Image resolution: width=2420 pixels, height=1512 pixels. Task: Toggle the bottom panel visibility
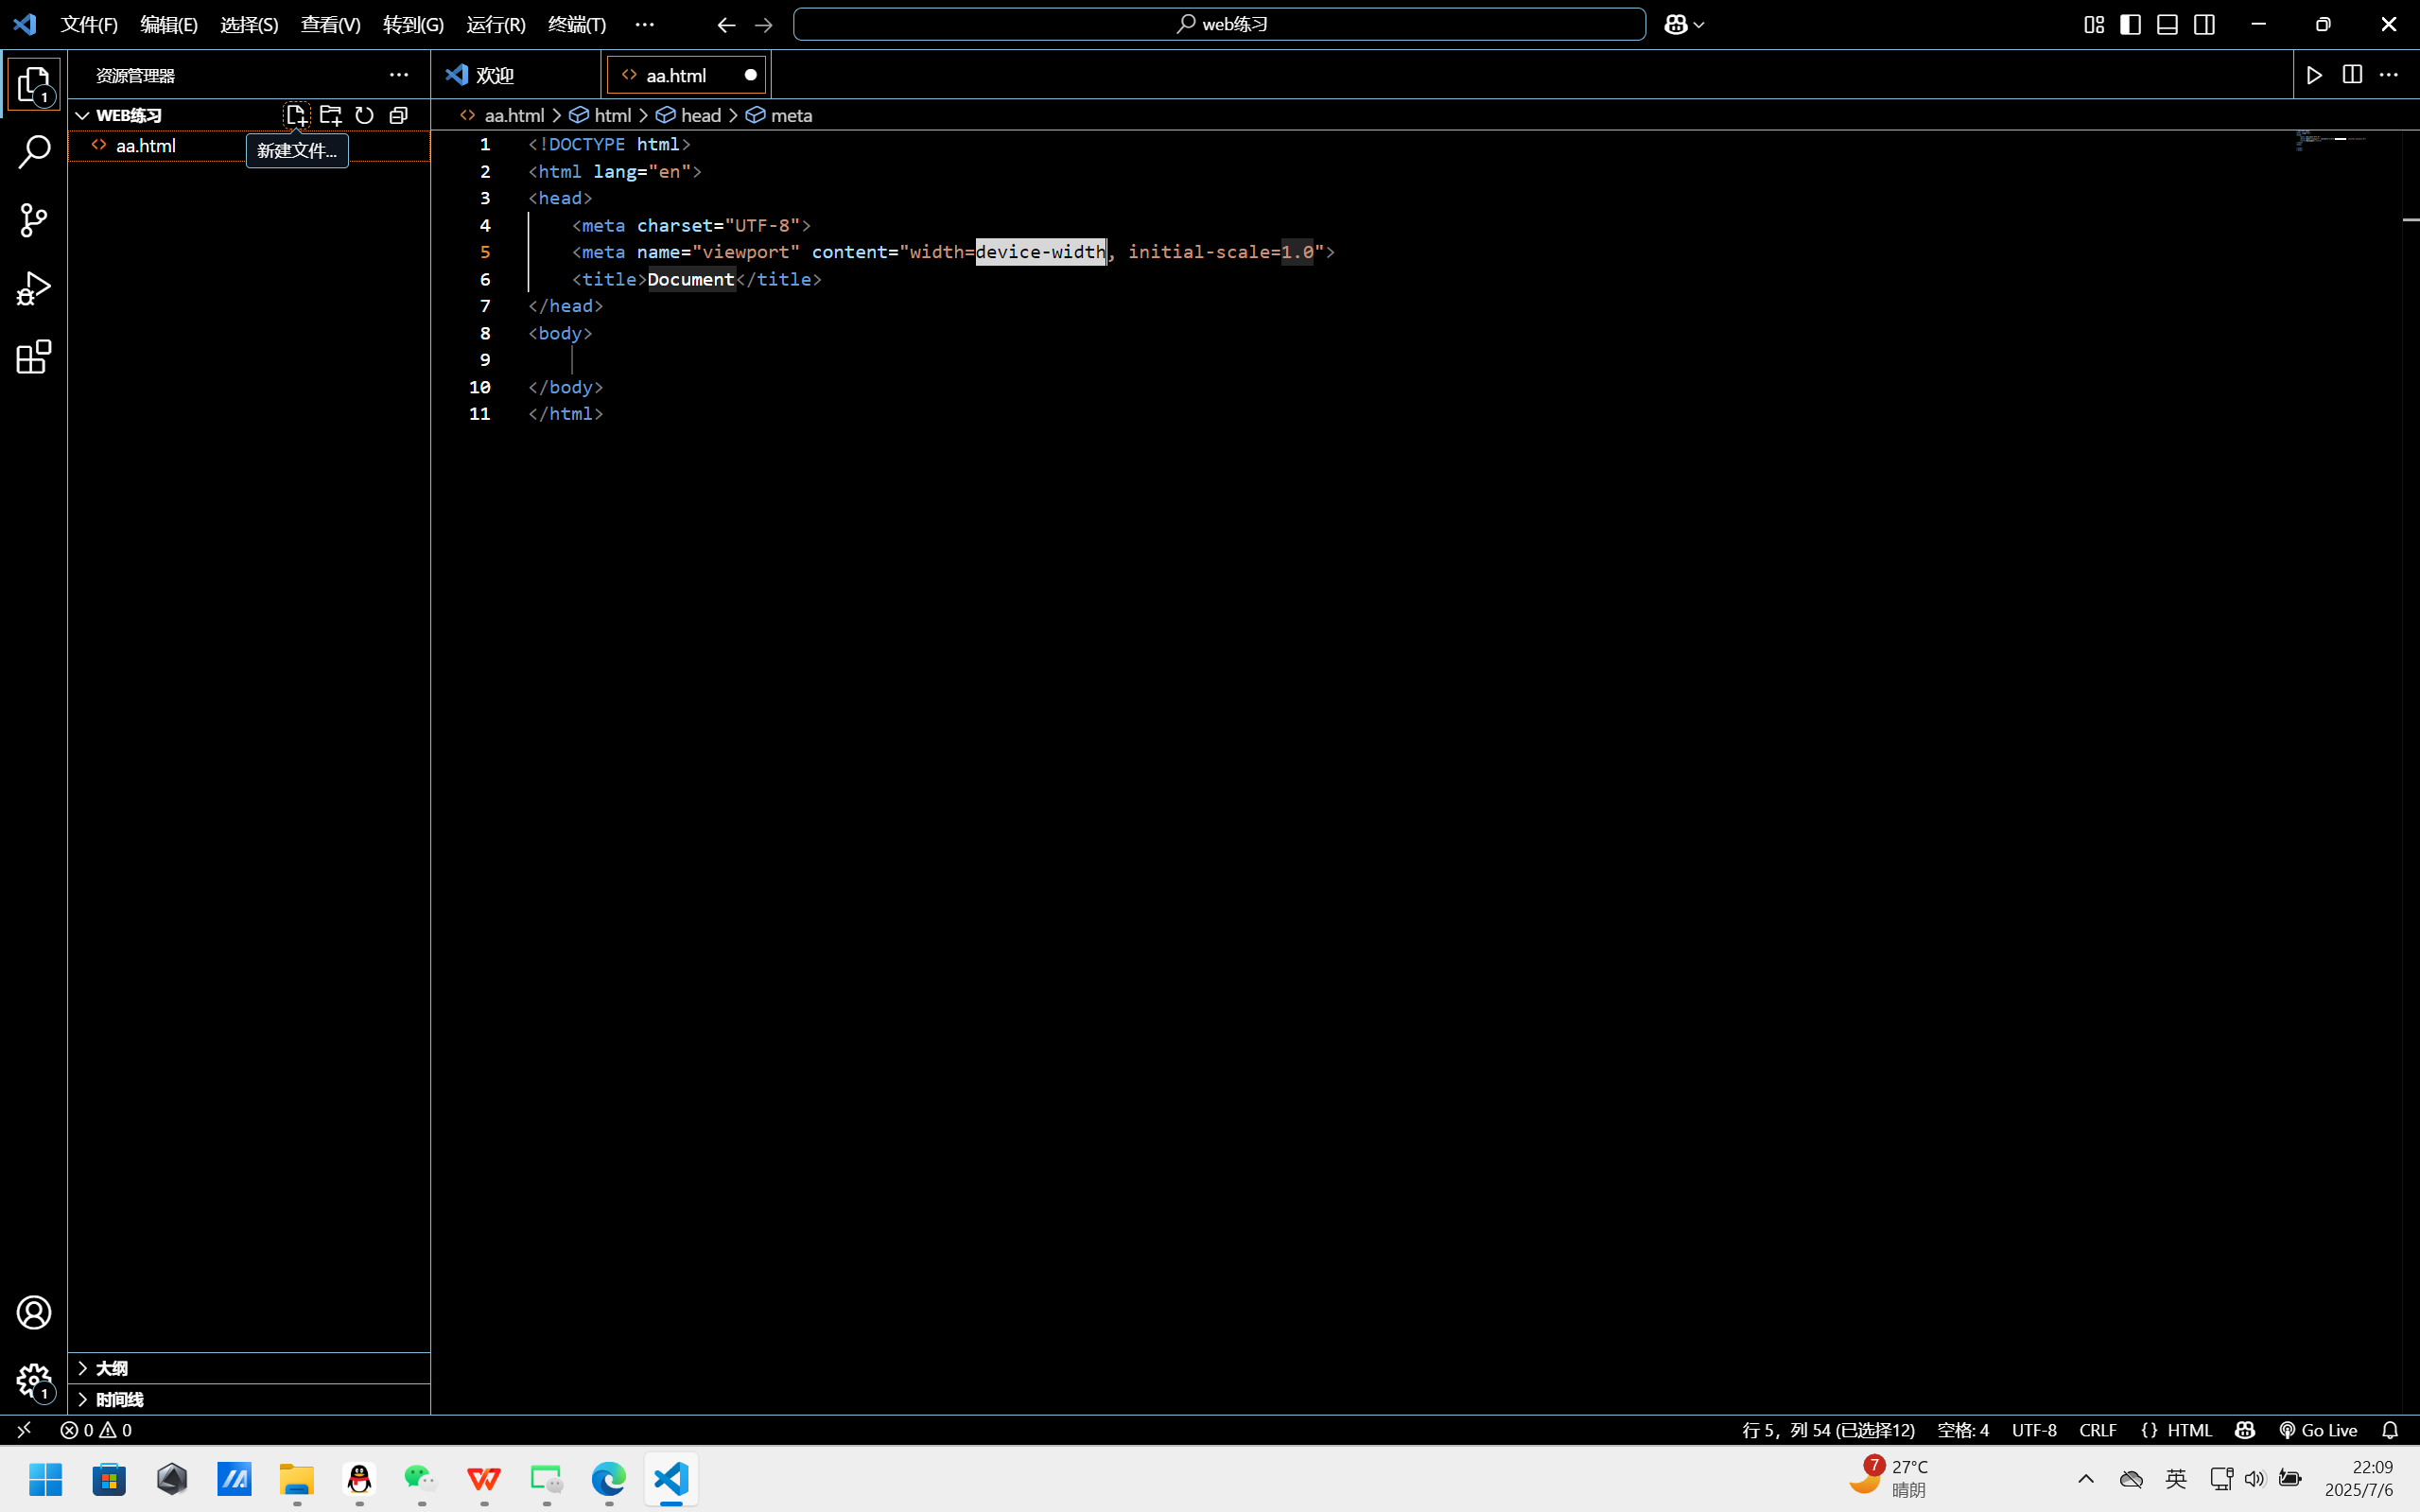click(x=2168, y=25)
